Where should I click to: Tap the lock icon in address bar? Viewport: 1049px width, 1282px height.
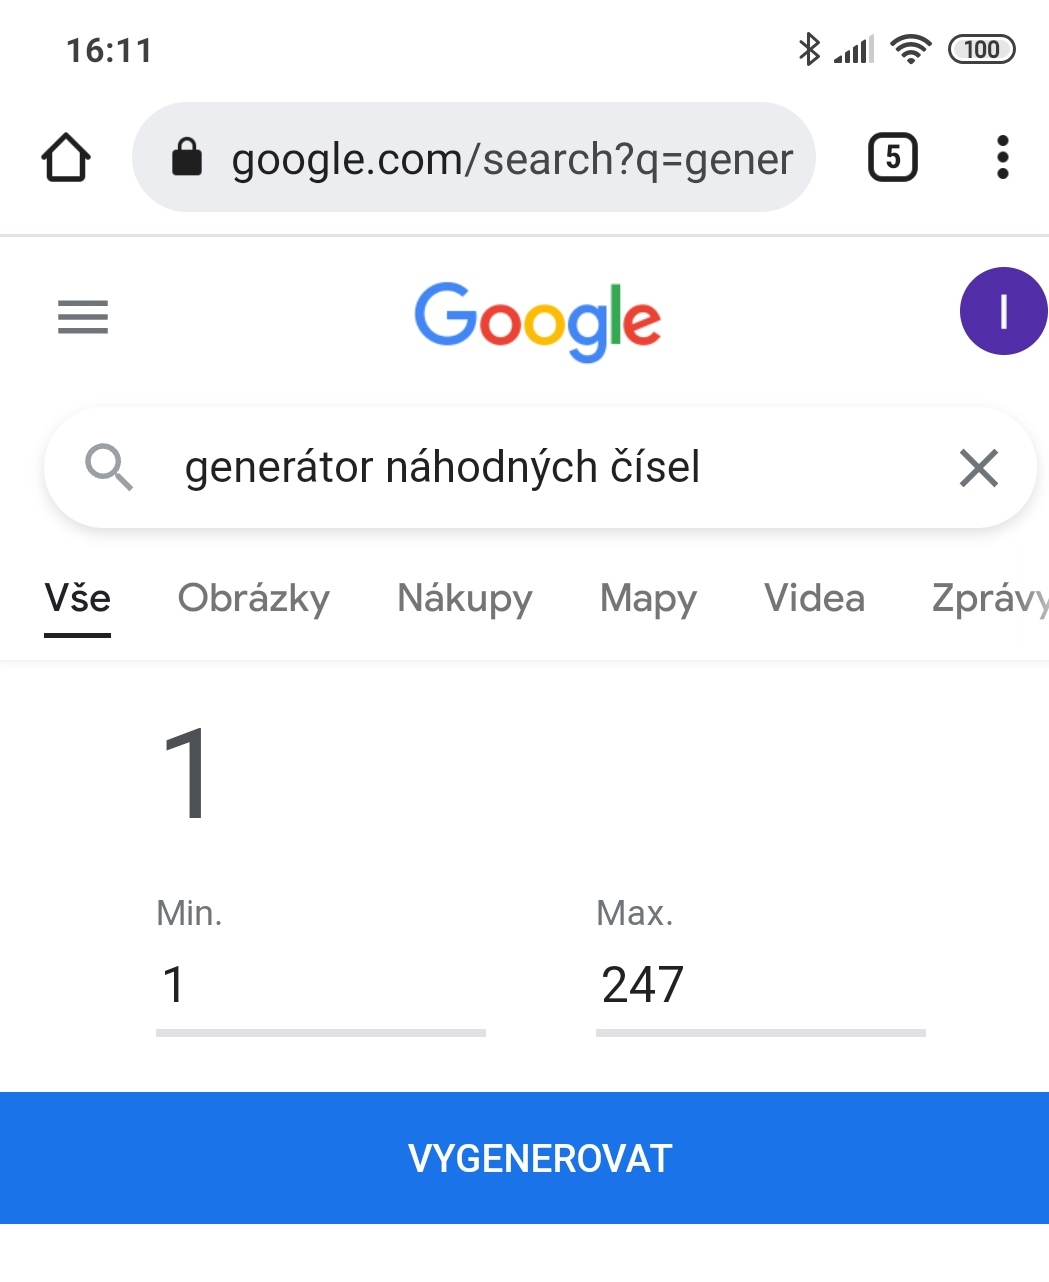(x=187, y=158)
